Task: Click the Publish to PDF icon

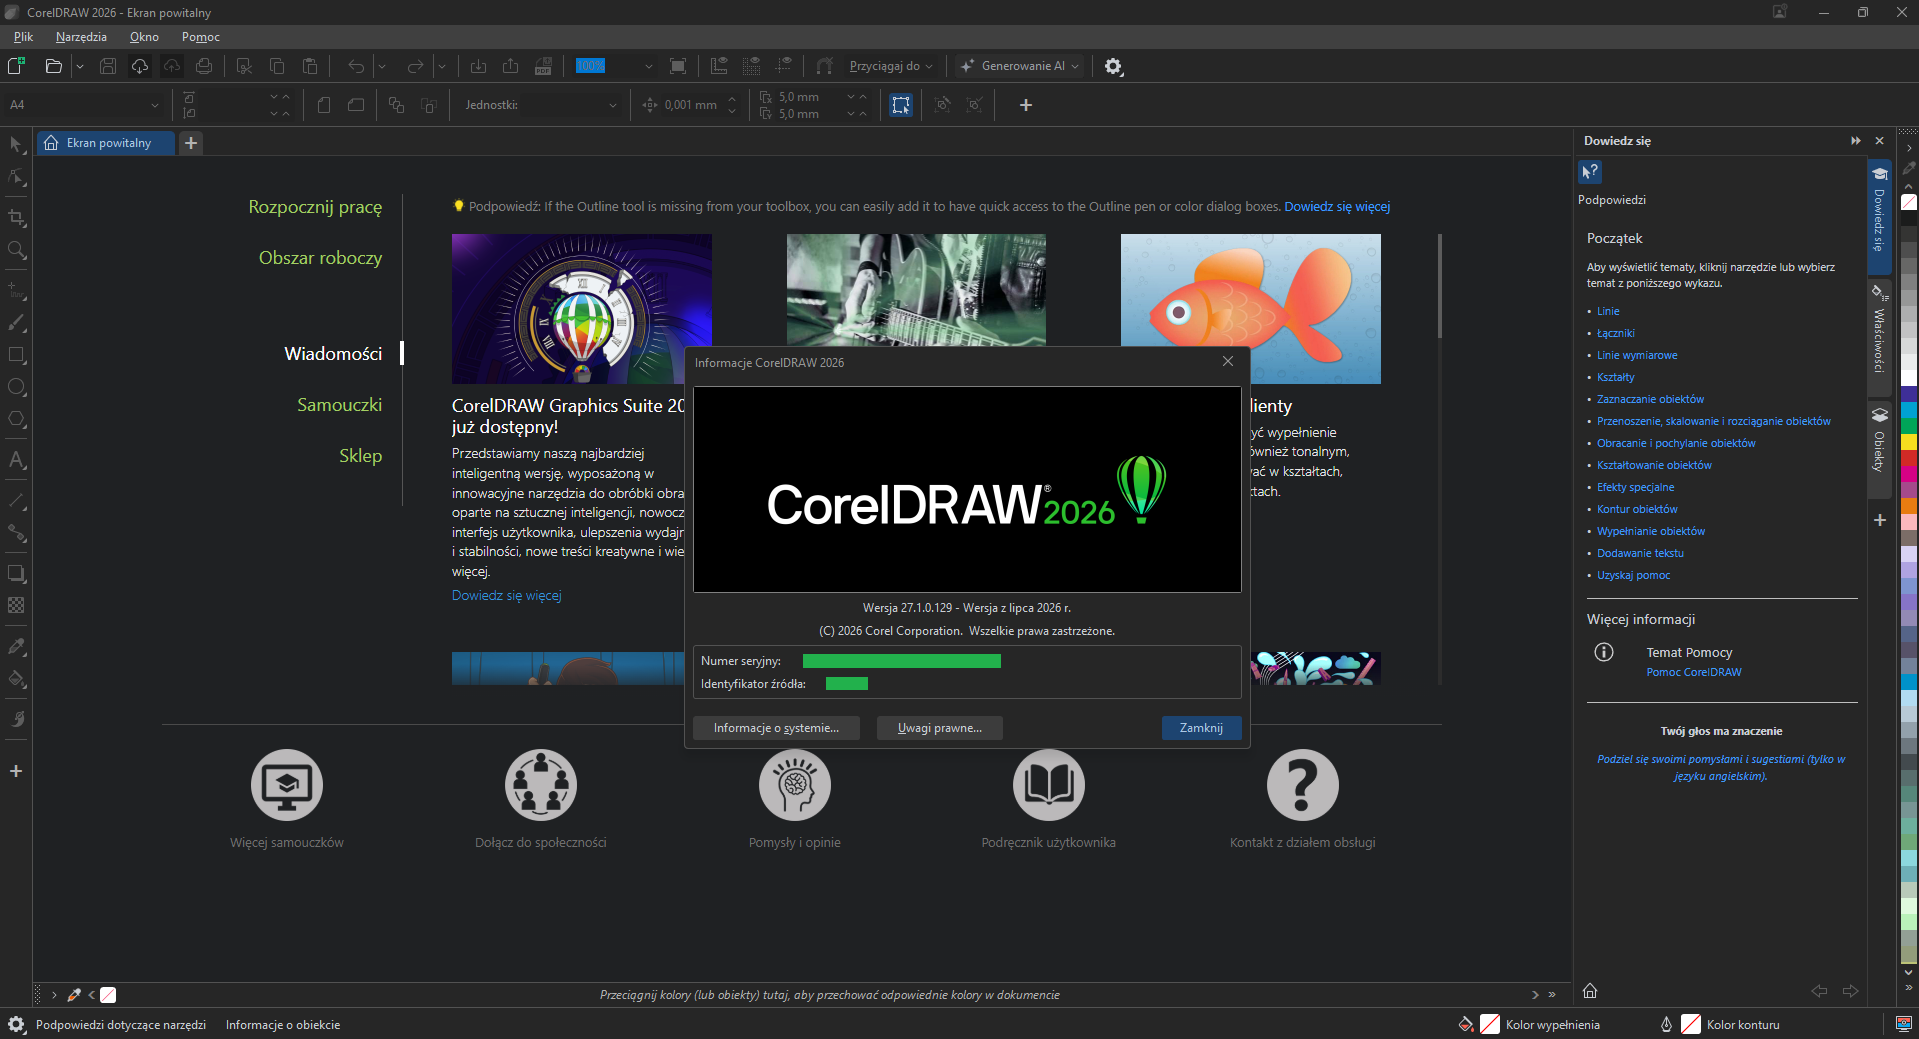Action: coord(543,66)
